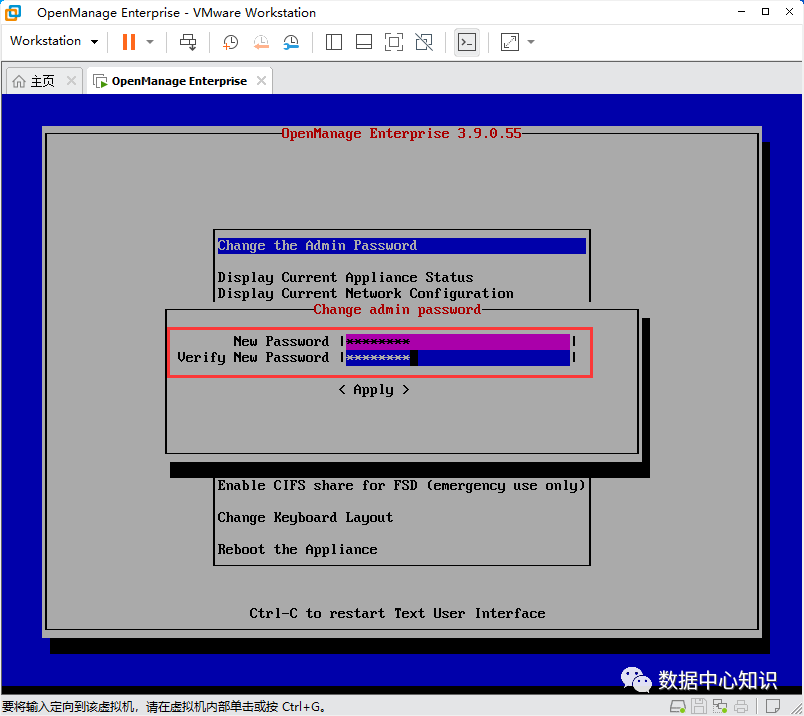Switch to the 主页 home tab

[x=43, y=81]
